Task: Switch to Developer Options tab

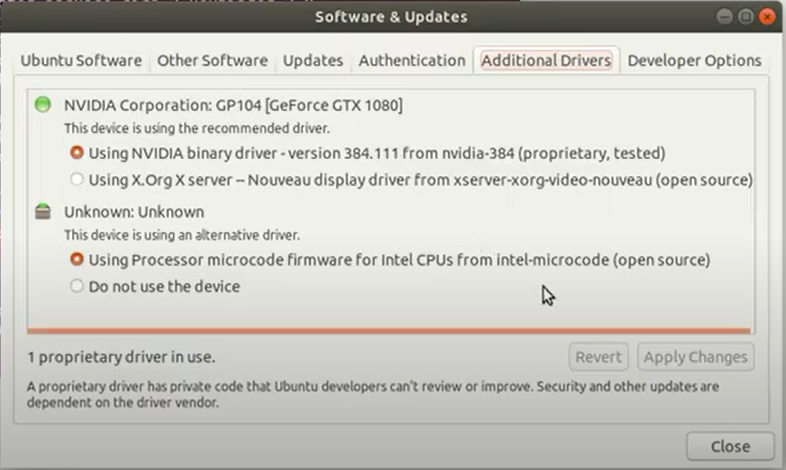Action: [x=694, y=61]
